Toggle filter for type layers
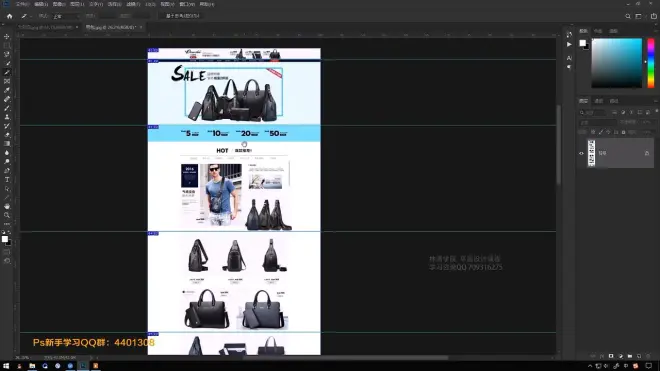This screenshot has height=371, width=660. [x=631, y=112]
